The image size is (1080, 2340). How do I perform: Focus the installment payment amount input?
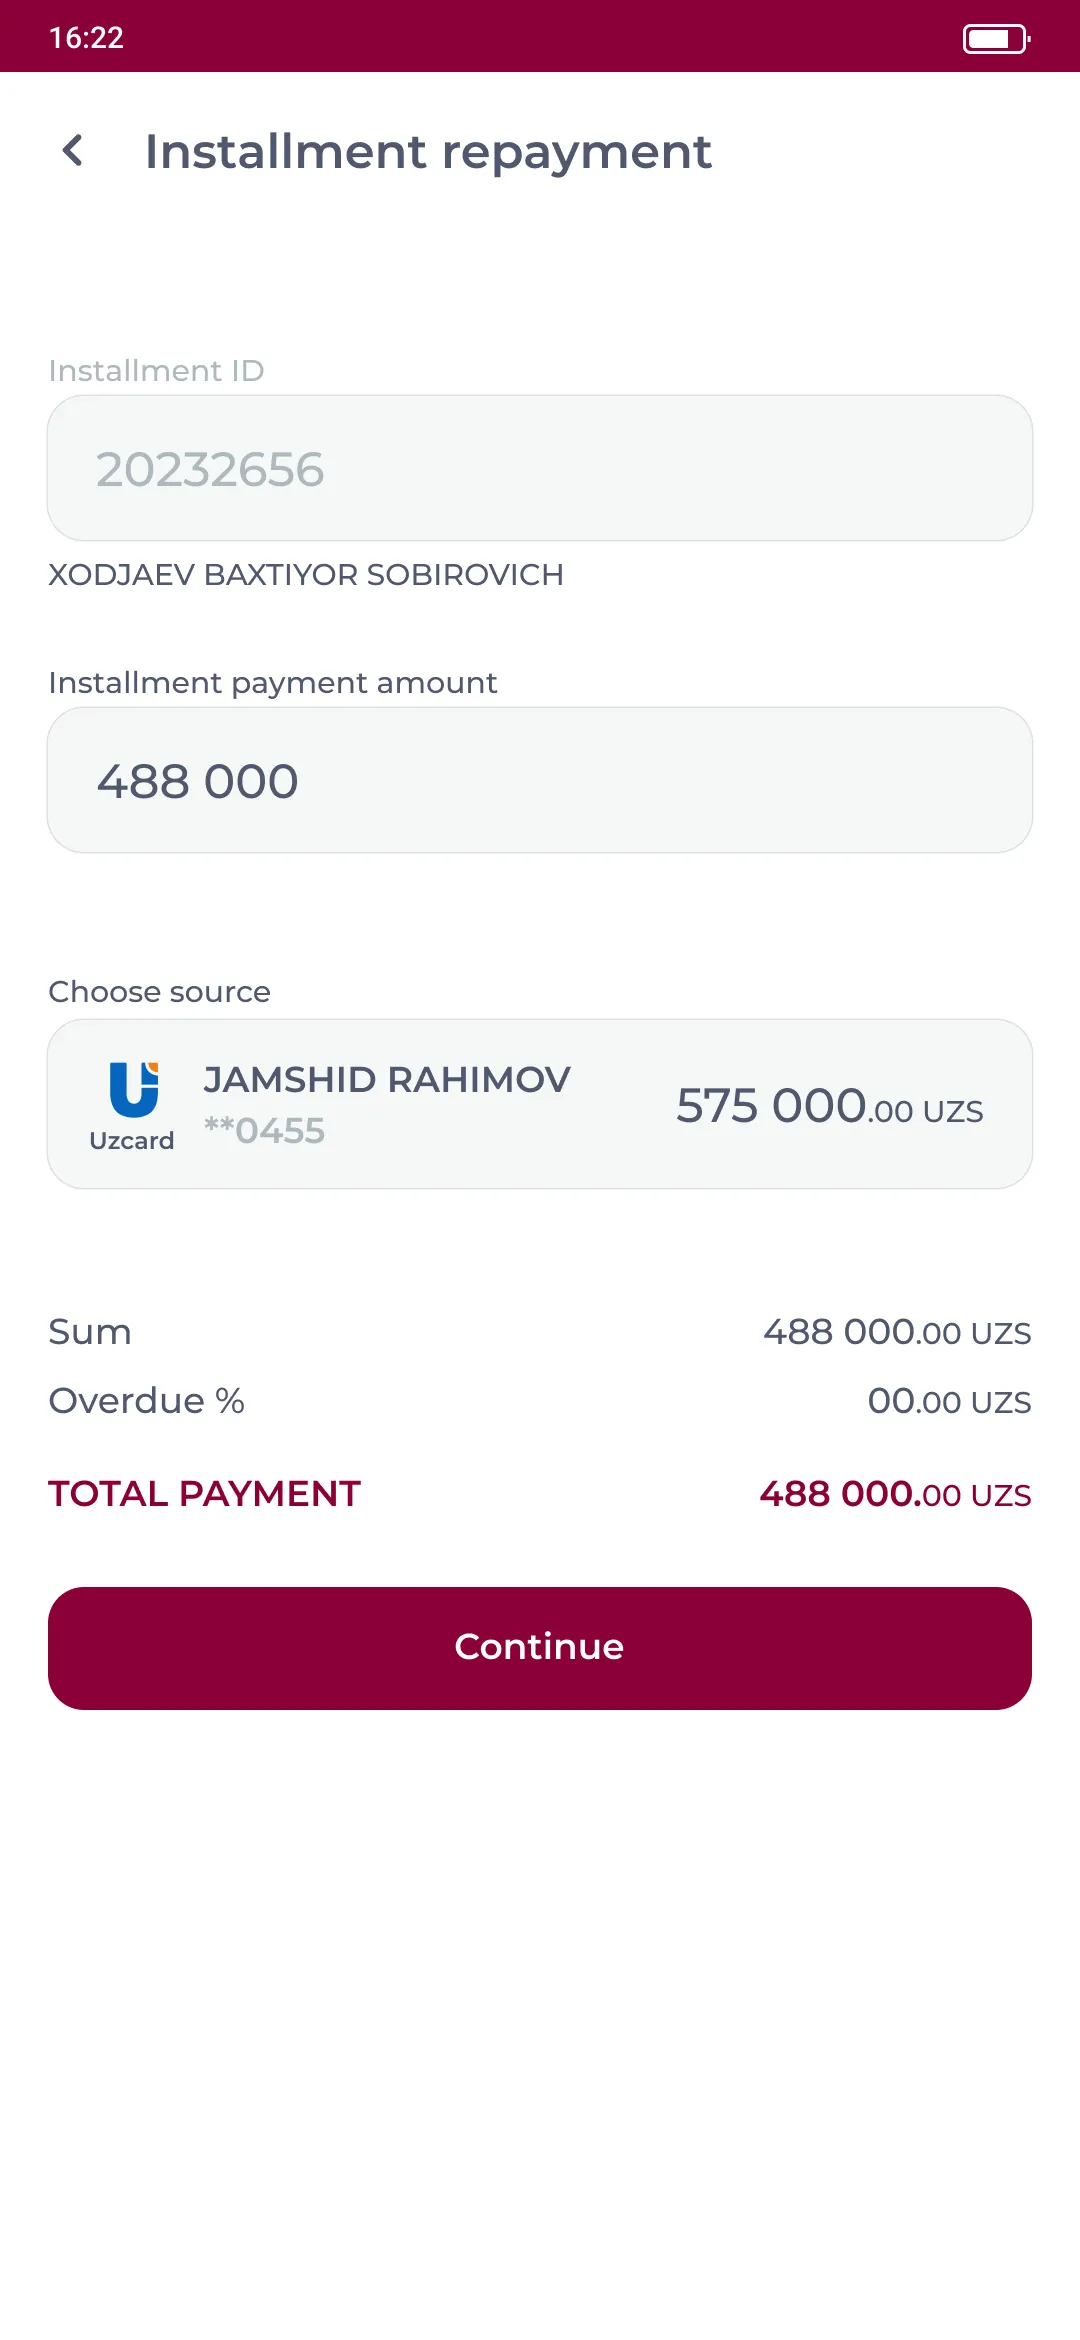[540, 780]
